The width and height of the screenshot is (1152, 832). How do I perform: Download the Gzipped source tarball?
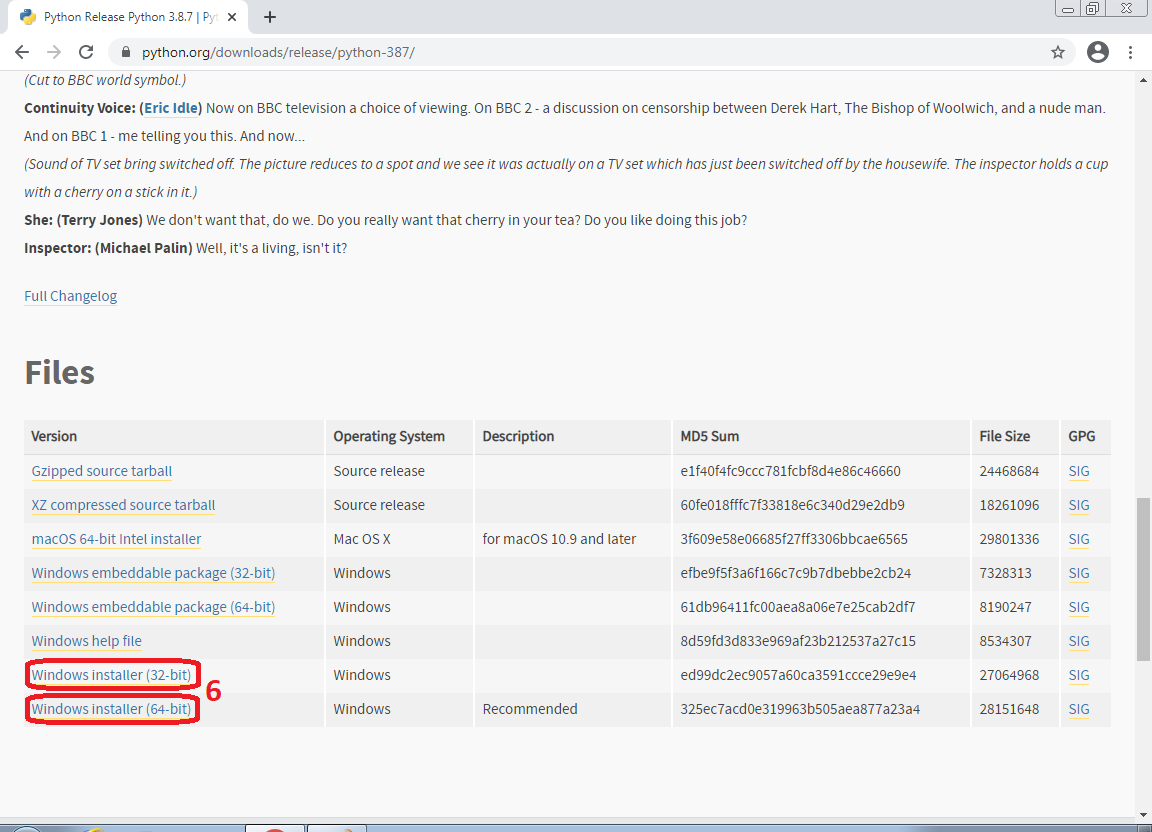102,471
